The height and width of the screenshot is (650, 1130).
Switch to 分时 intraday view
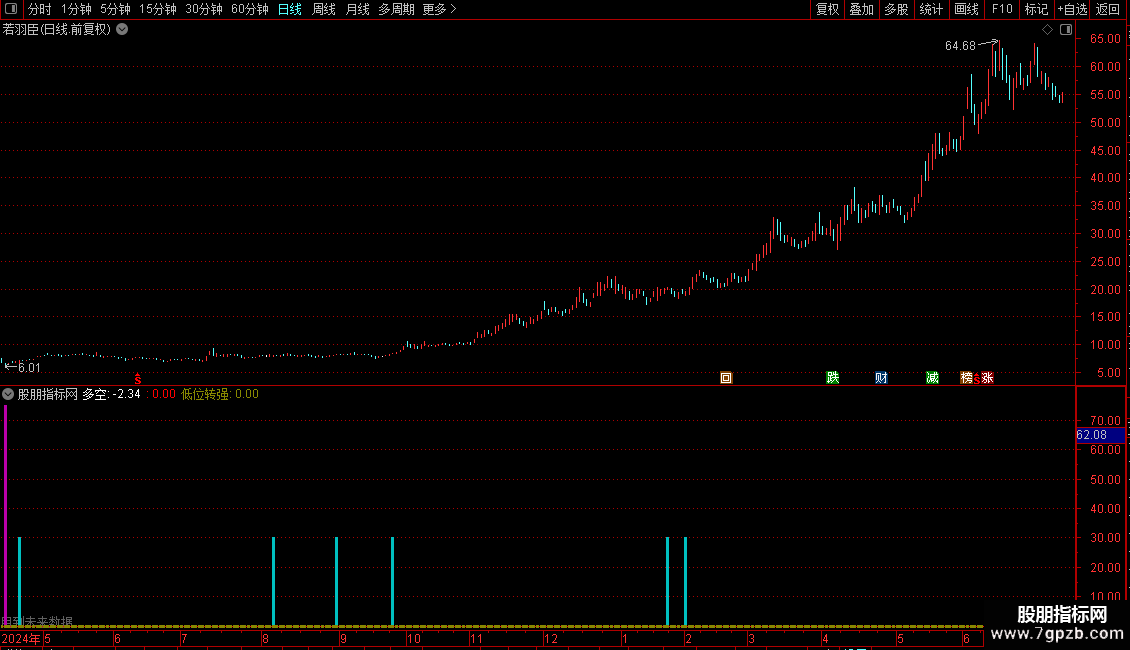point(40,9)
